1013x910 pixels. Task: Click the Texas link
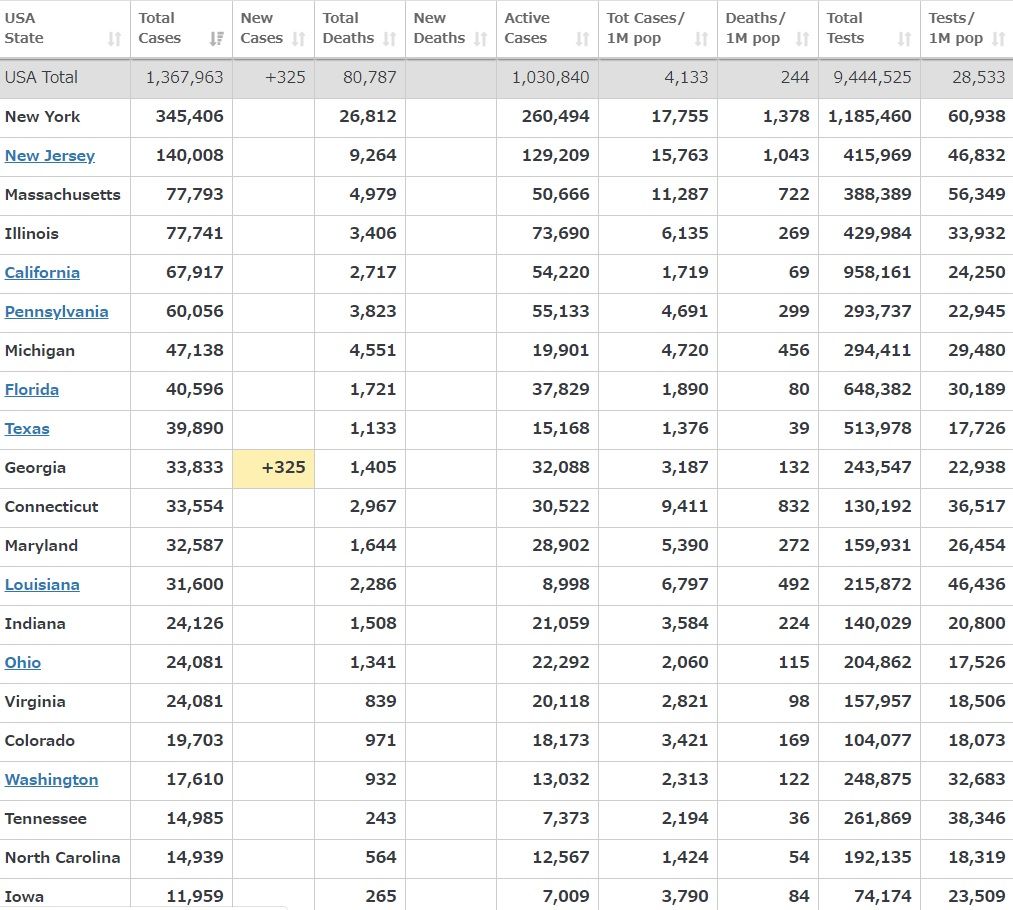(x=27, y=428)
